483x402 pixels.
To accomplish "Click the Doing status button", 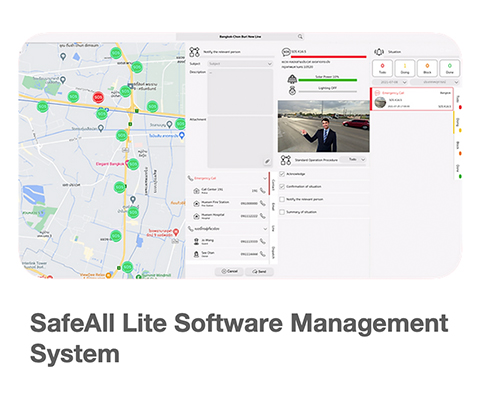I will click(x=405, y=68).
